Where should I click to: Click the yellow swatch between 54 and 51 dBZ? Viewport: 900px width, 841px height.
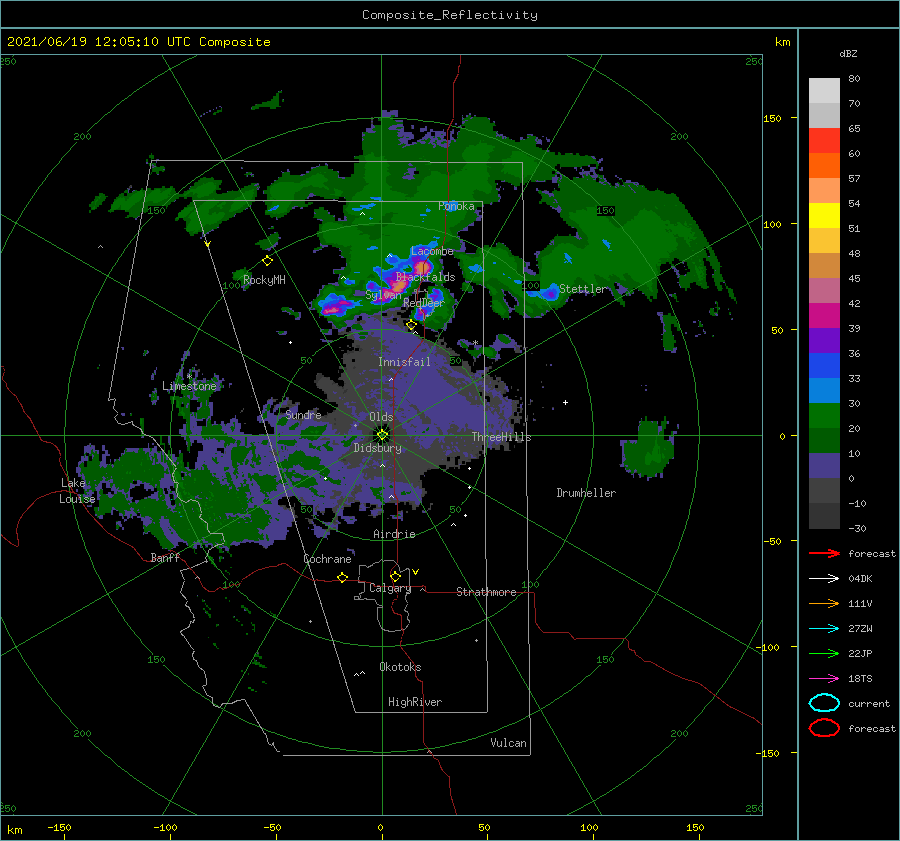(824, 216)
